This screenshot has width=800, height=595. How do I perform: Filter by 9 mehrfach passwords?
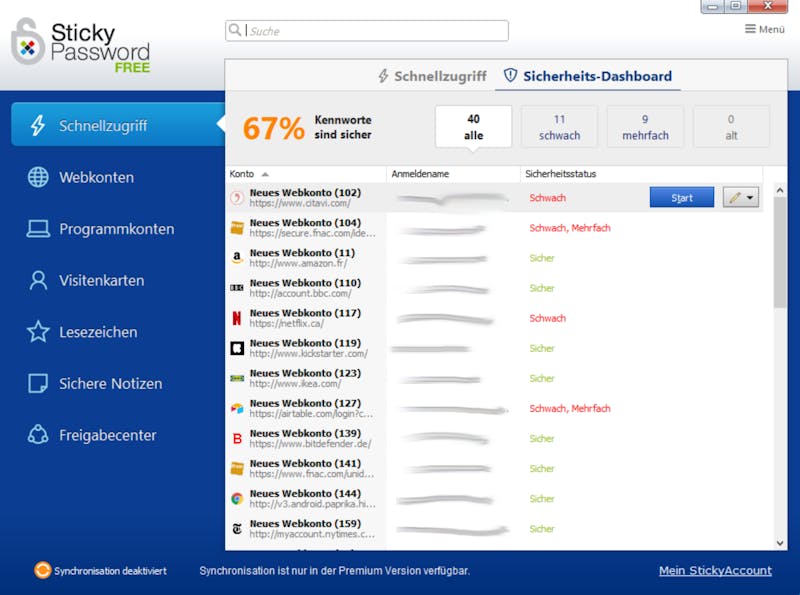pyautogui.click(x=645, y=127)
